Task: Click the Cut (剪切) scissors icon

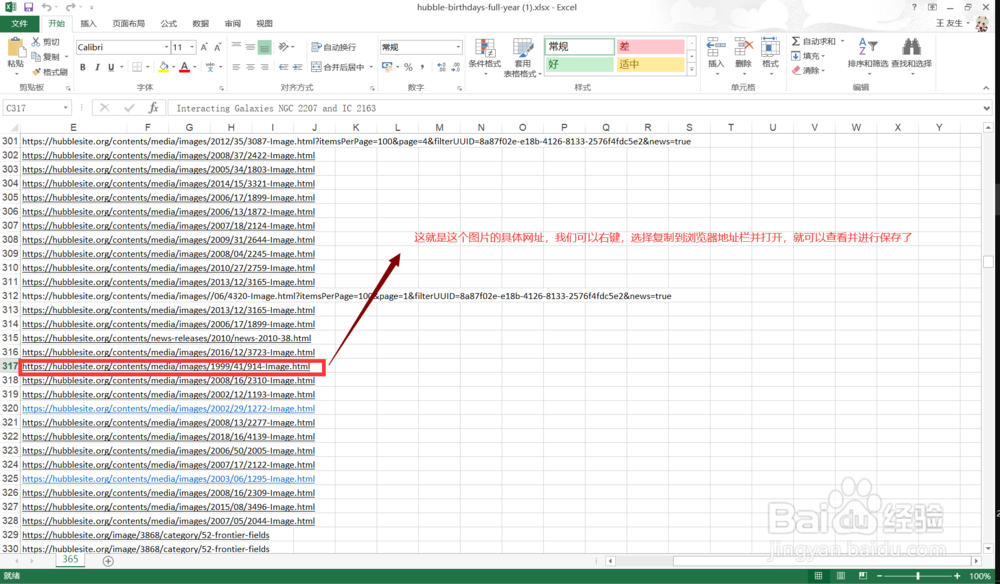Action: tap(36, 41)
